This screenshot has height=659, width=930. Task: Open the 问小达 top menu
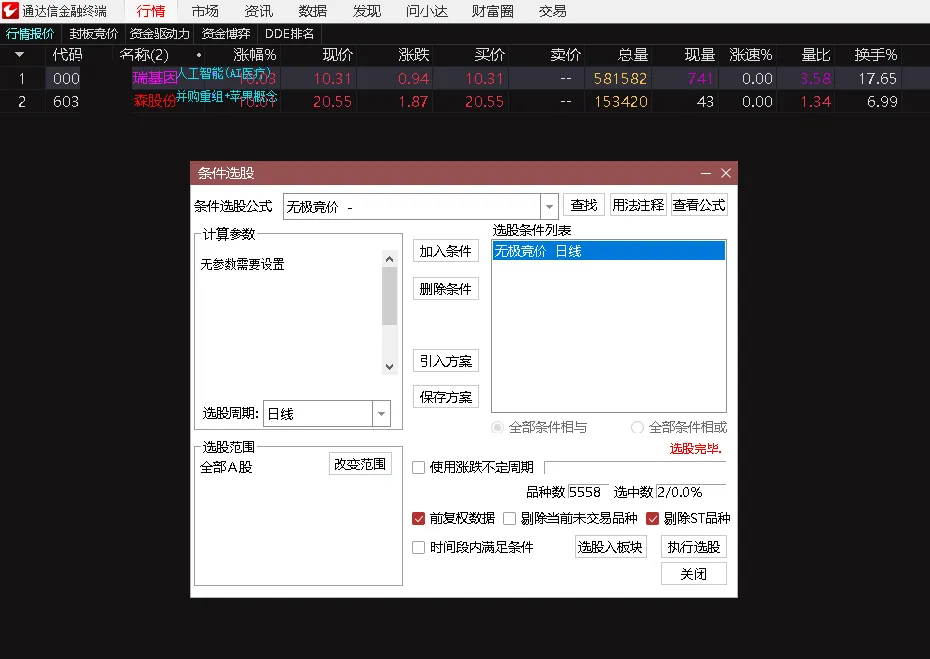(426, 11)
